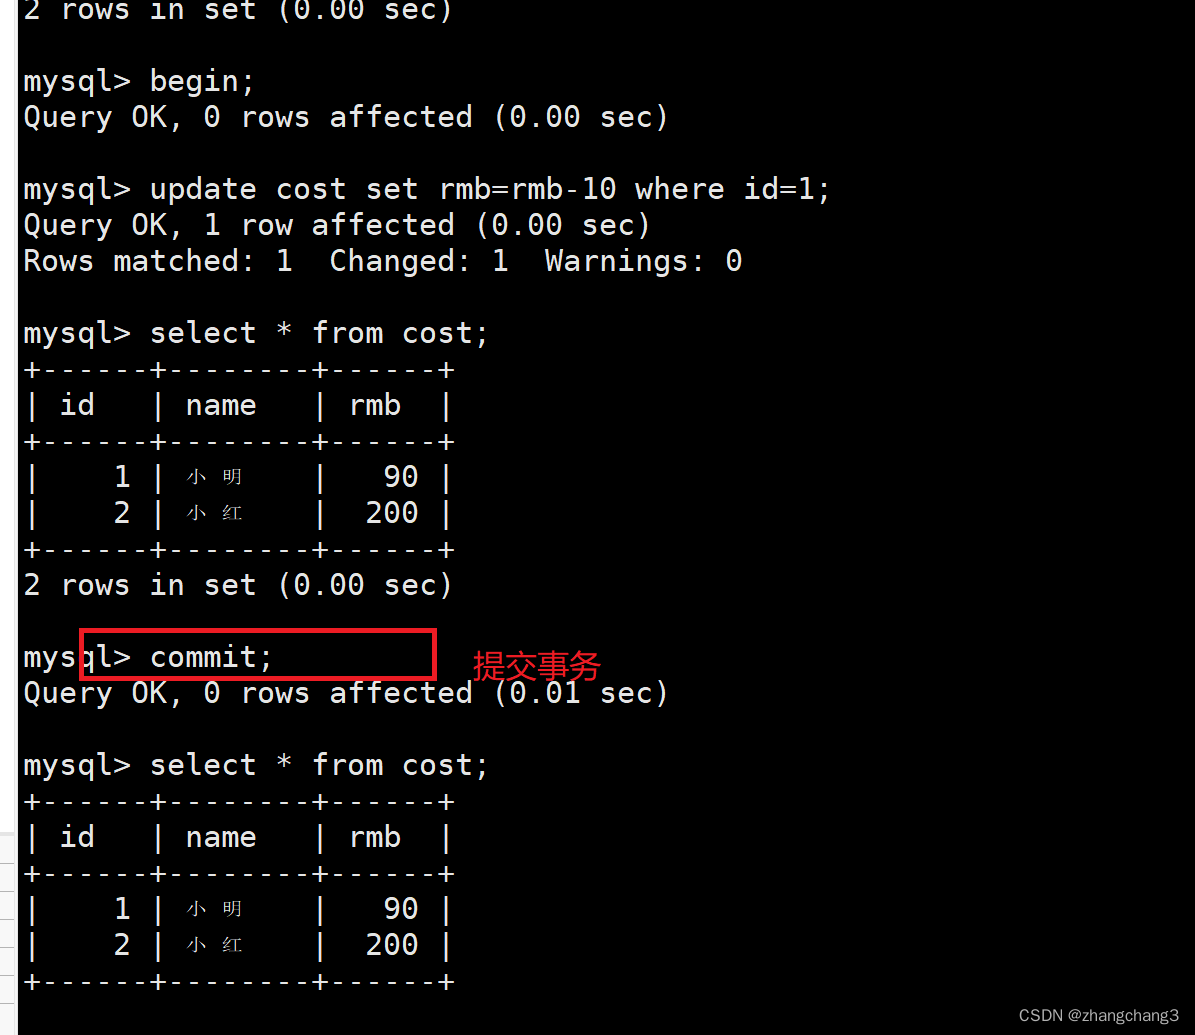Select the "Query OK, 0 rows affected (0.00 sec)" line
Viewport: 1195px width, 1035px height.
click(346, 117)
